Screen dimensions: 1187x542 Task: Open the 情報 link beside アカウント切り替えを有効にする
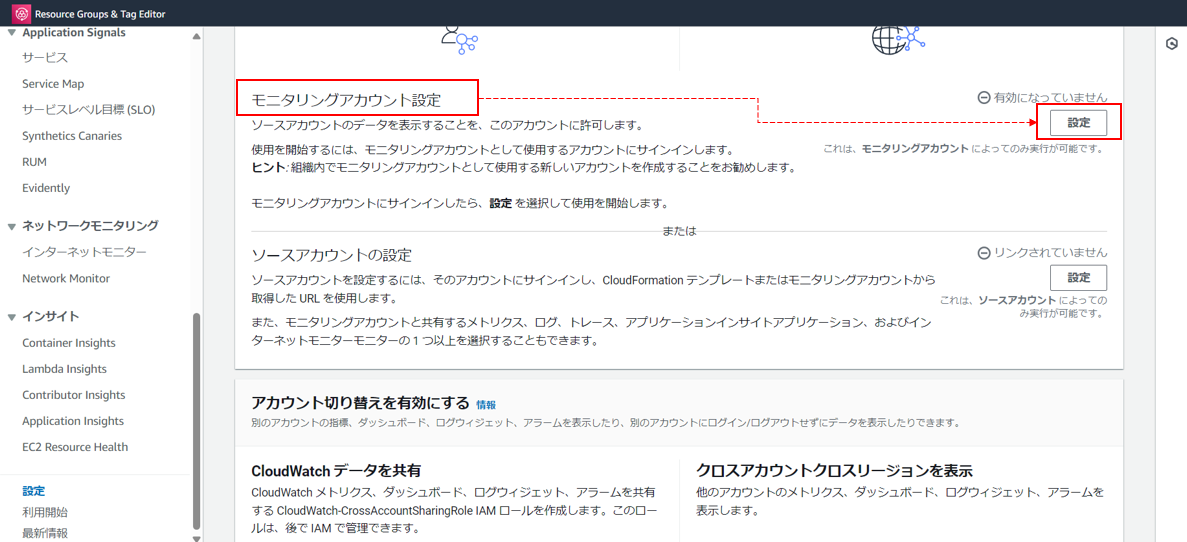coord(486,405)
